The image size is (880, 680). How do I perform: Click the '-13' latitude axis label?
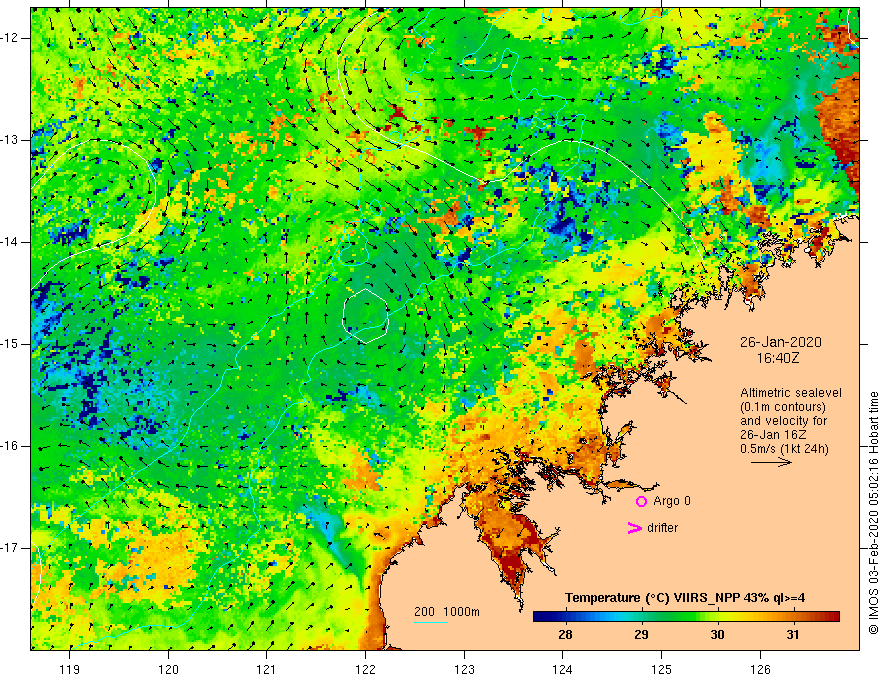click(11, 140)
